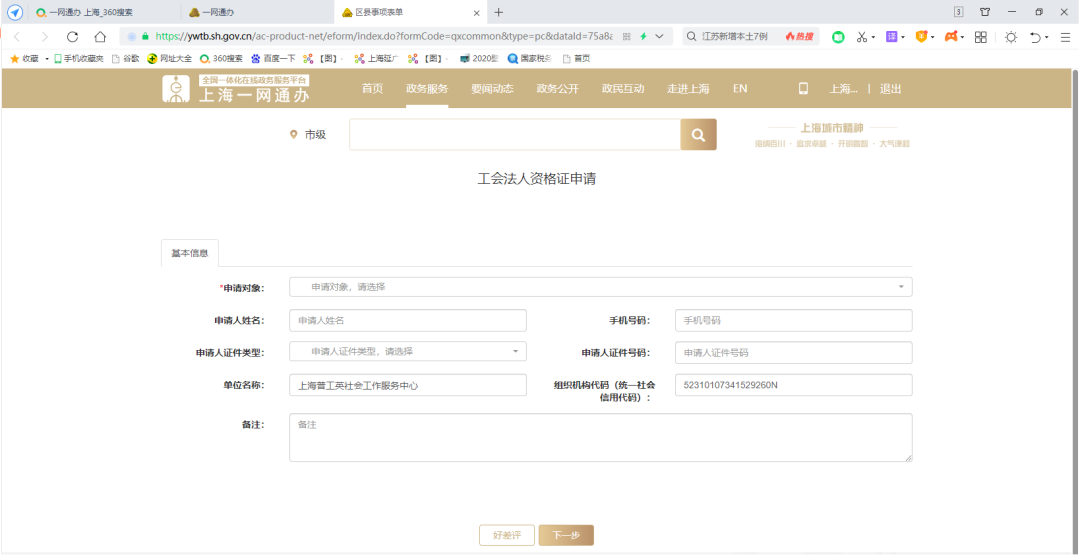Open 政务服务 navigation menu item
The image size is (1080, 555).
click(x=427, y=88)
